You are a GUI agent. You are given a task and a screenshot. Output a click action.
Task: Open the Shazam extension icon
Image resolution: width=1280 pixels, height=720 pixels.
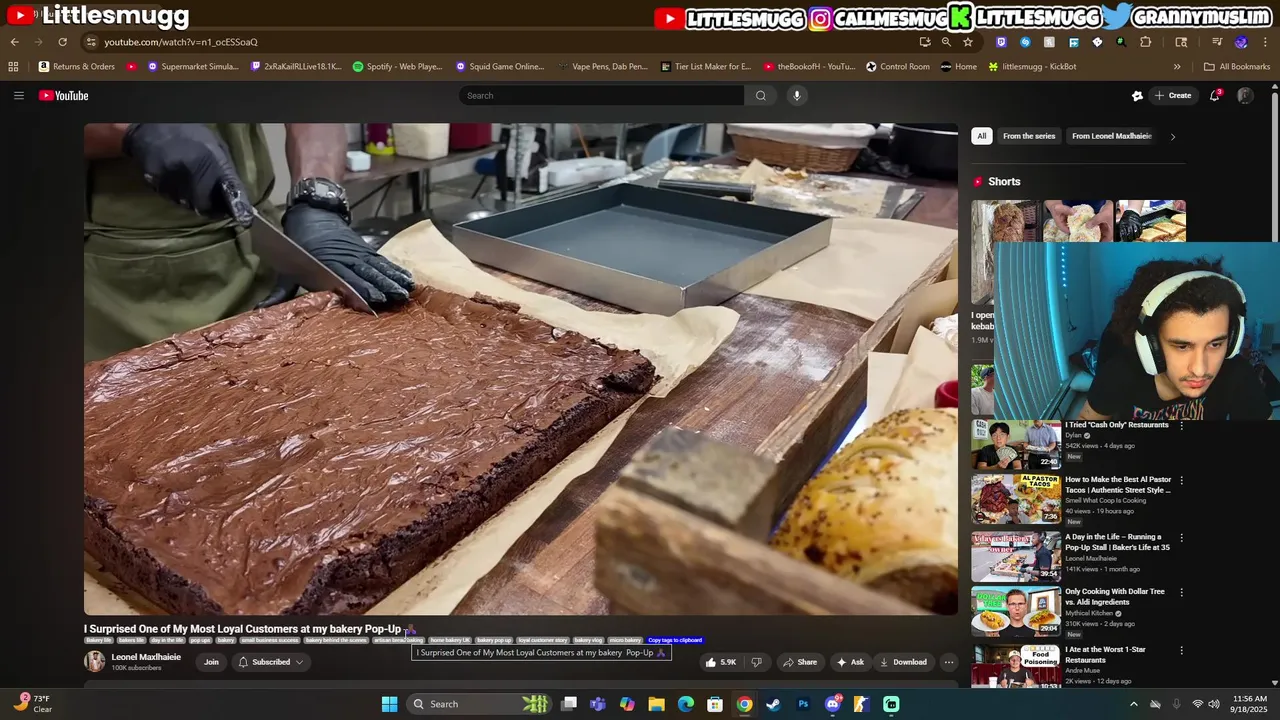pos(1025,42)
